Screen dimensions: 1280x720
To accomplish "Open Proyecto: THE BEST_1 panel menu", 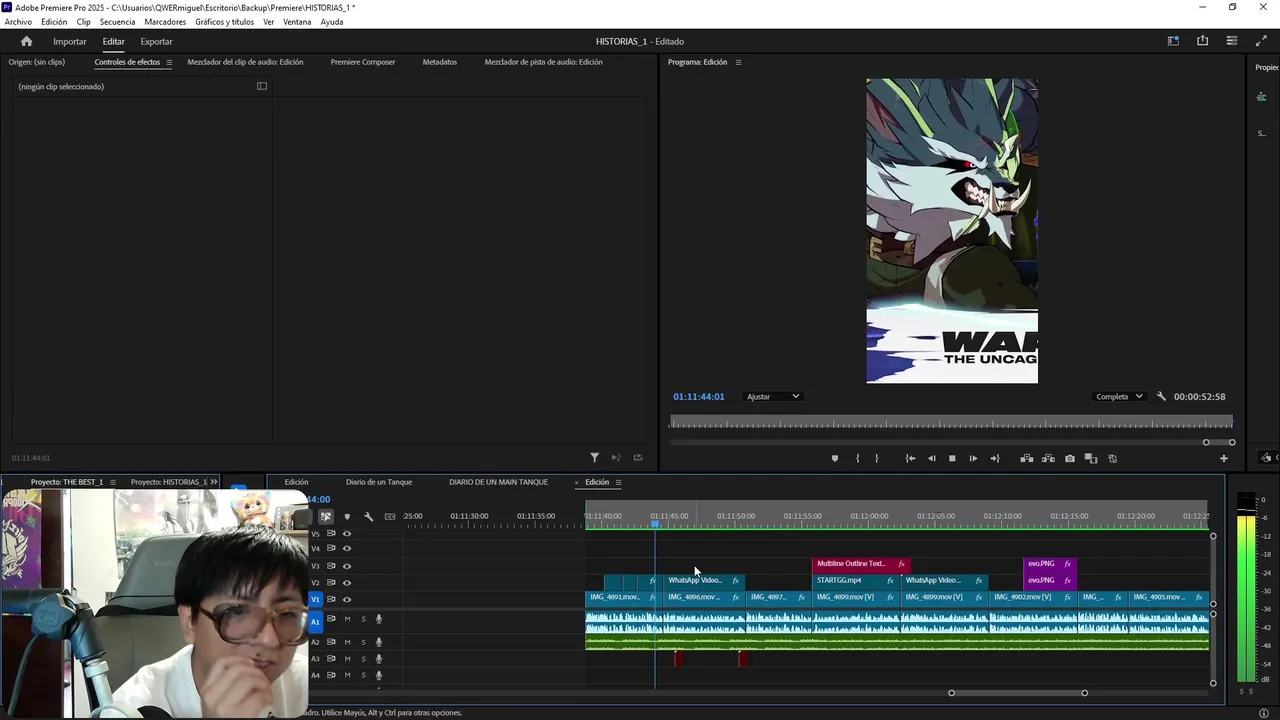I will [x=112, y=482].
